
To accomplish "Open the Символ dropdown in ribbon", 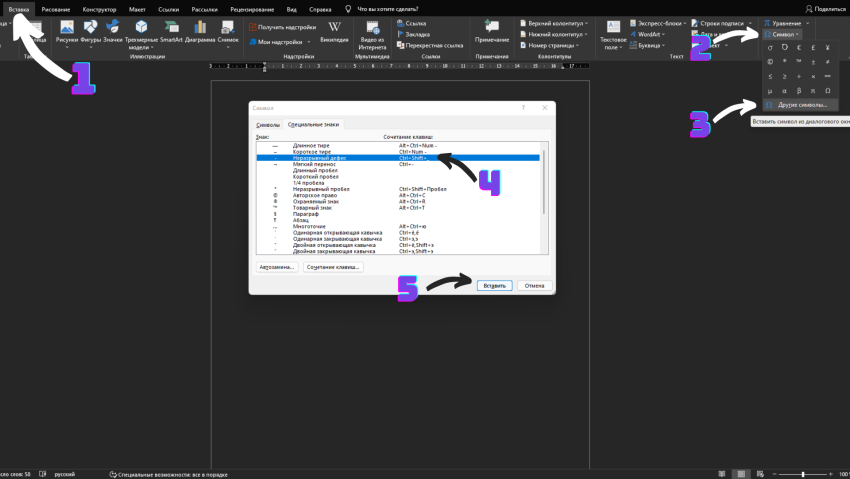I will (x=781, y=34).
